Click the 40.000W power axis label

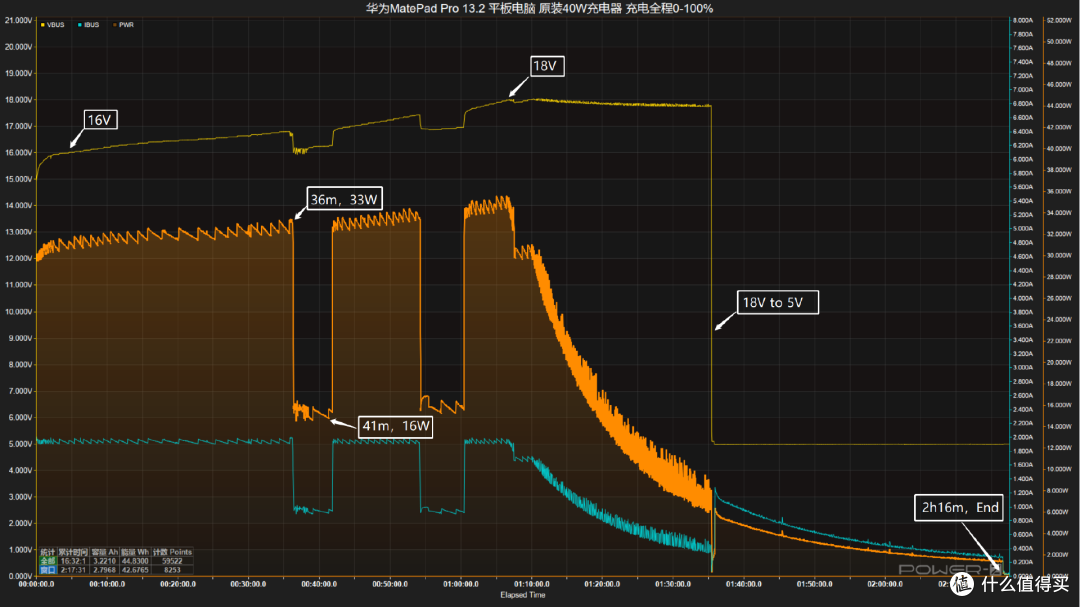(1059, 149)
